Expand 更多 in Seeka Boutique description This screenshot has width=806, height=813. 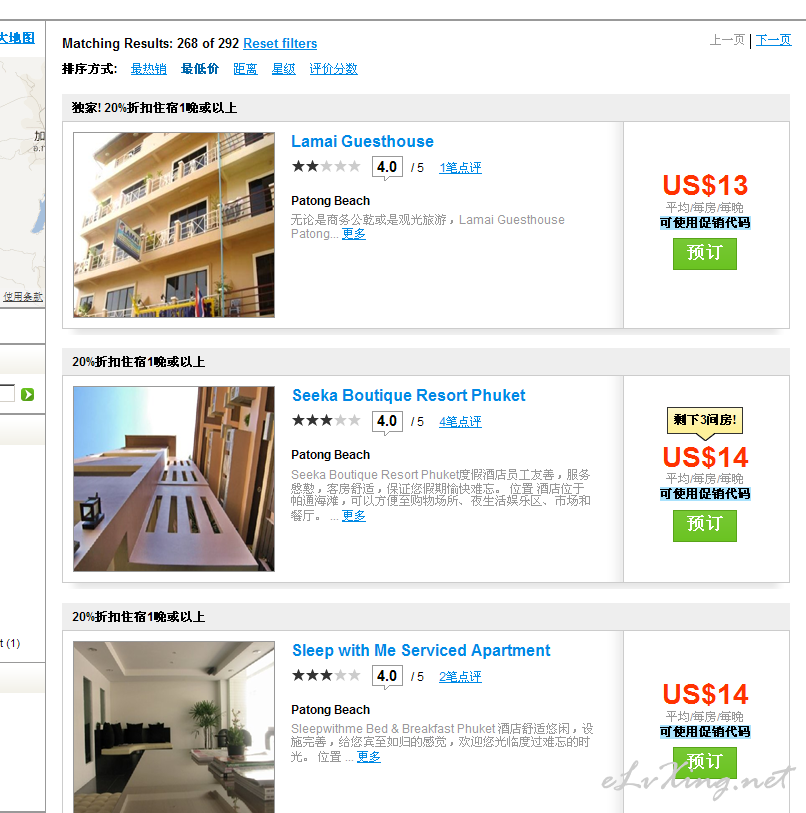[354, 516]
